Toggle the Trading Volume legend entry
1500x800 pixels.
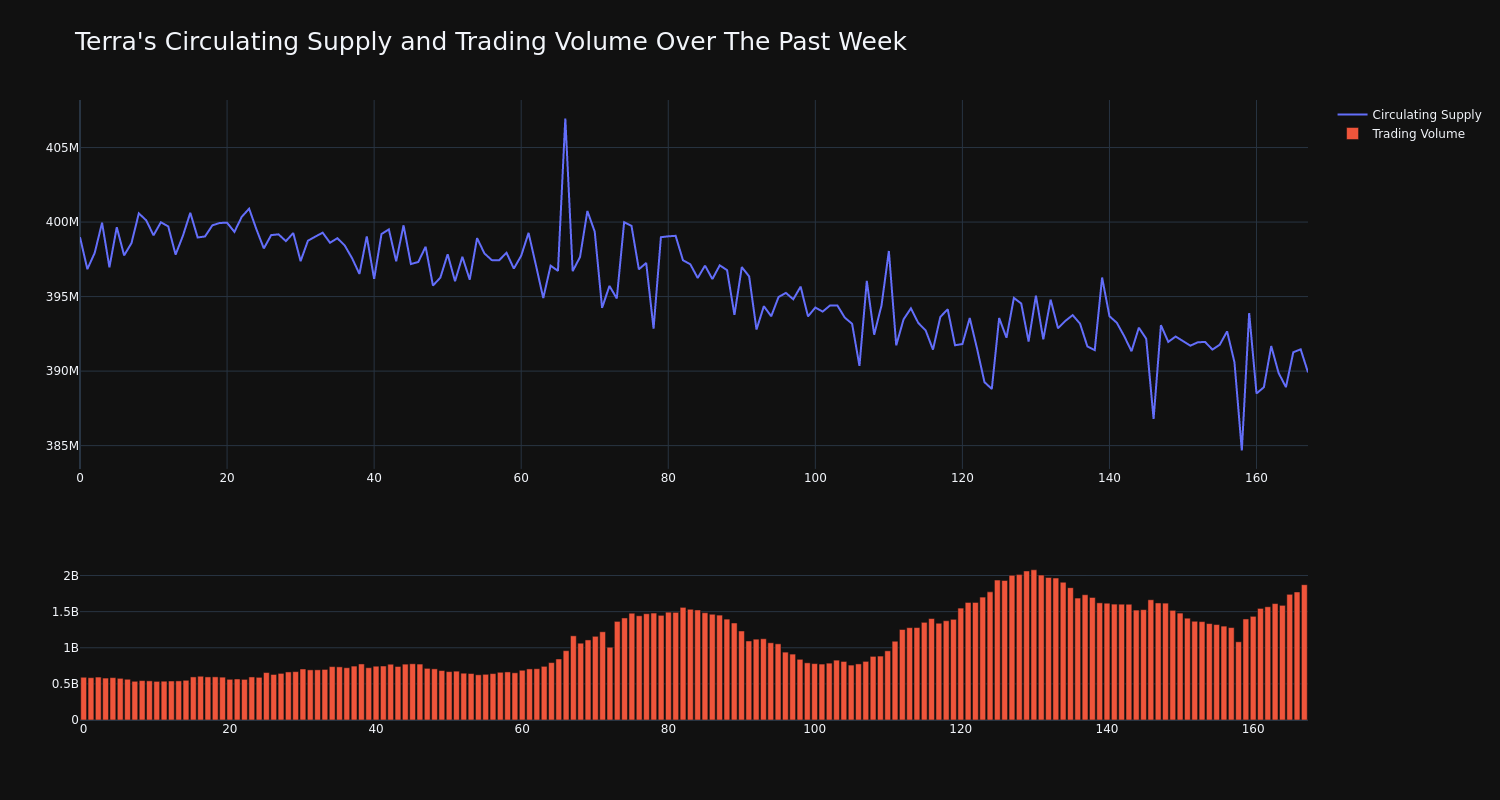(x=1405, y=134)
